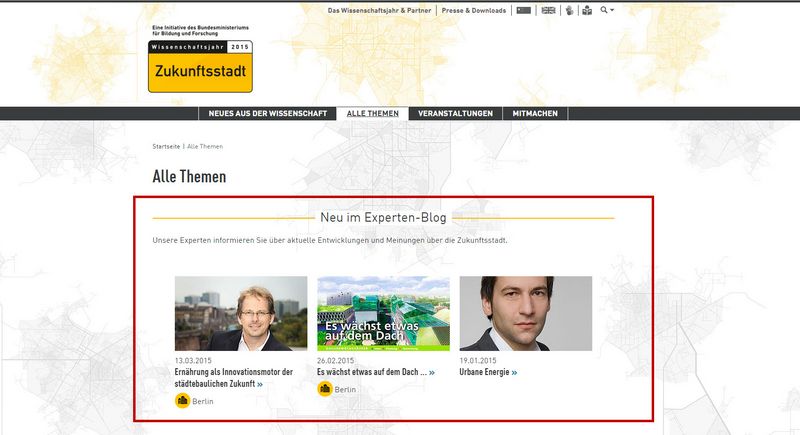Image resolution: width=800 pixels, height=435 pixels.
Task: Select the Alle Themen navigation tab
Action: [x=372, y=113]
